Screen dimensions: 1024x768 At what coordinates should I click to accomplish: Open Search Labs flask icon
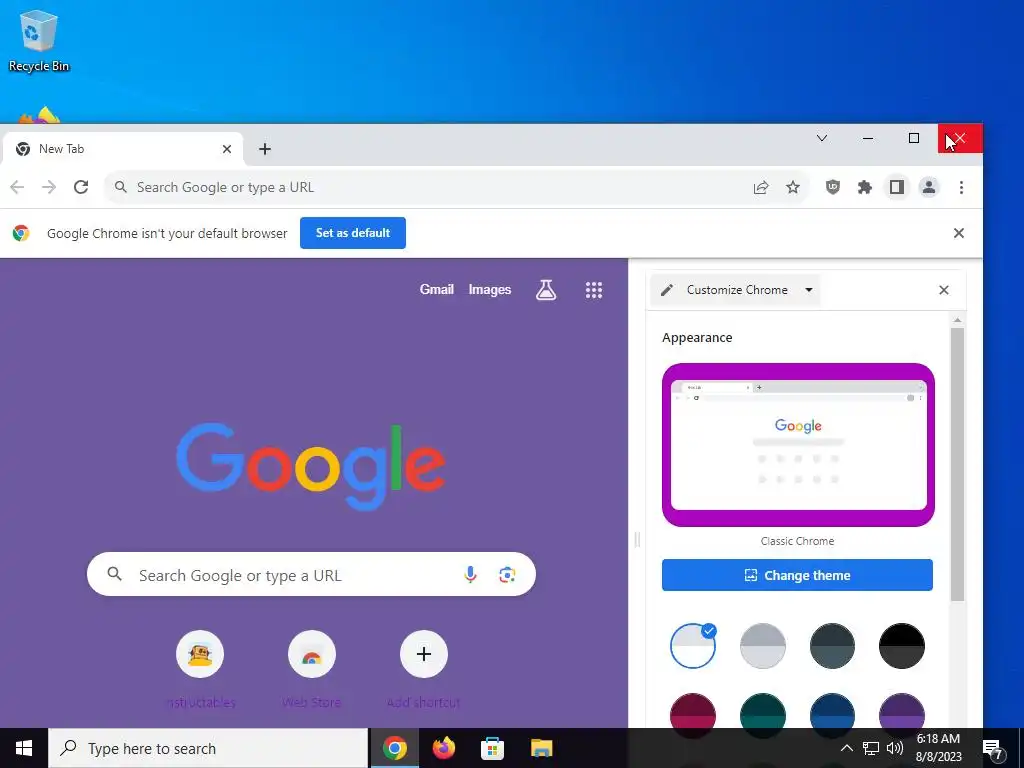coord(546,290)
